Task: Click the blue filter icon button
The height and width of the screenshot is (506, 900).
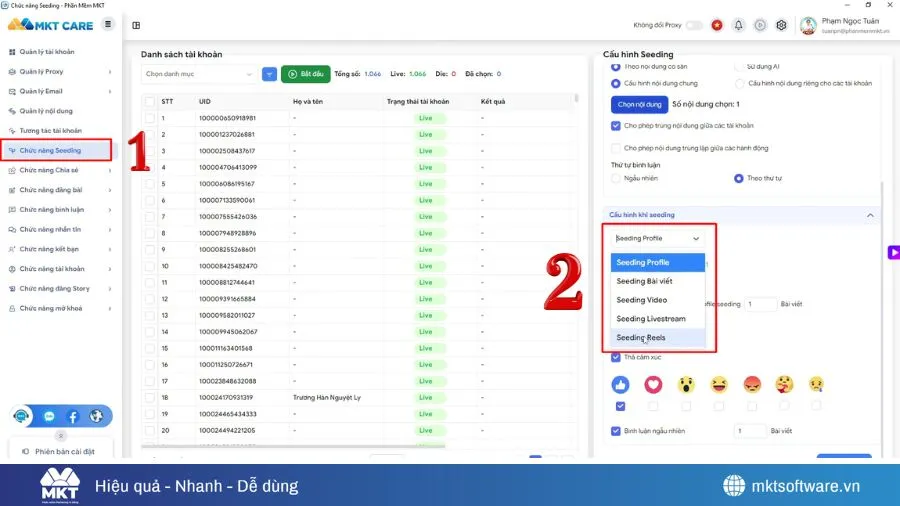Action: click(269, 74)
